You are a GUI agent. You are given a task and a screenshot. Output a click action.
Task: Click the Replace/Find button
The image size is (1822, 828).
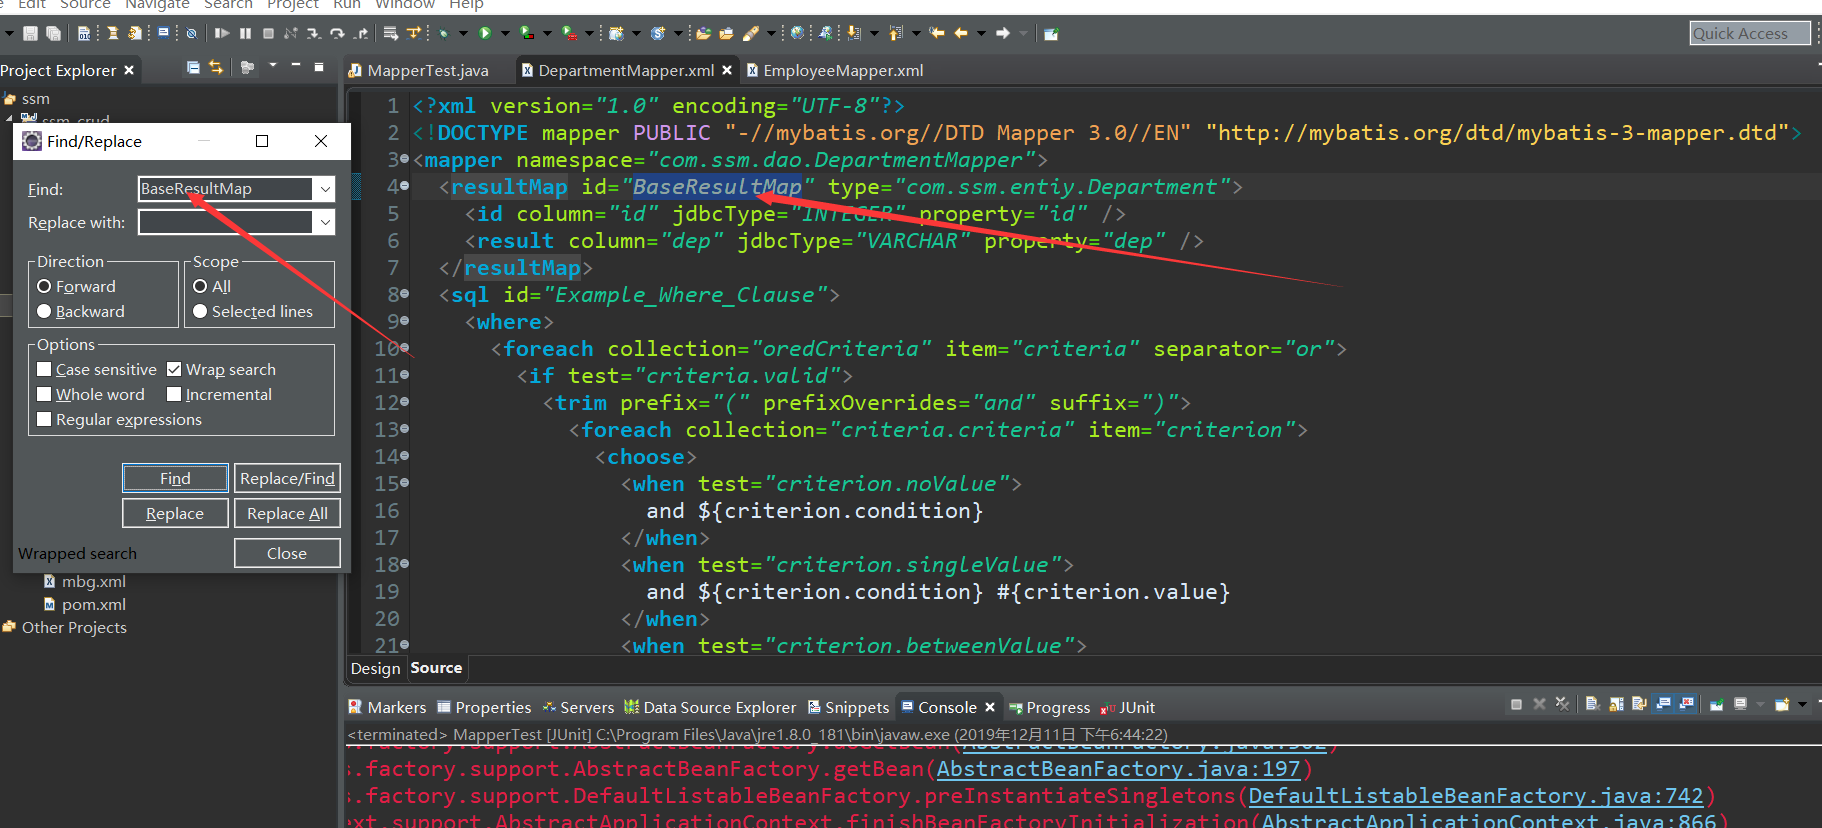coord(287,478)
